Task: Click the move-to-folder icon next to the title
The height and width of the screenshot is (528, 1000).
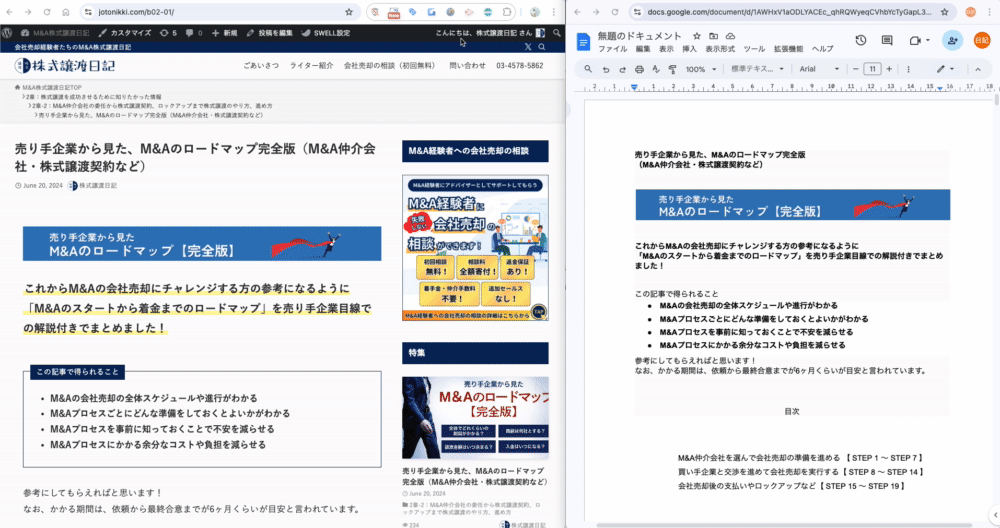Action: 714,36
